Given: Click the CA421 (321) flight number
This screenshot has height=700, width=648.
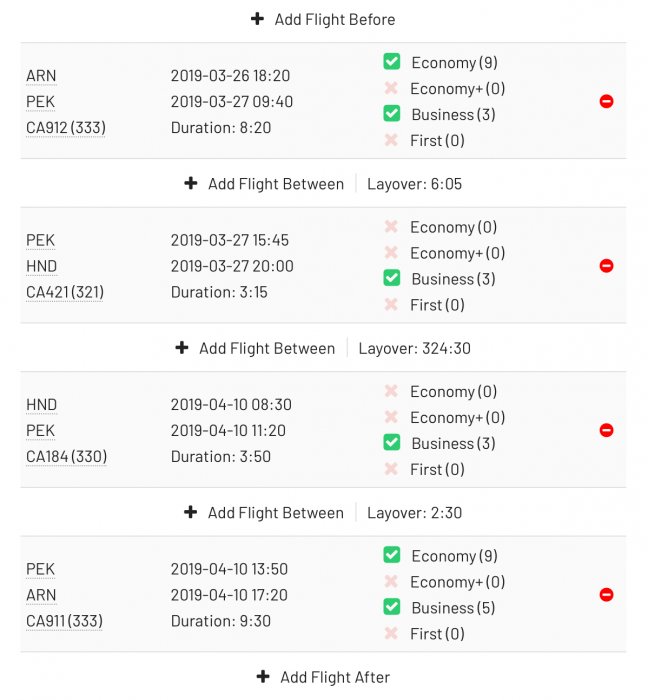Looking at the screenshot, I should pos(65,292).
